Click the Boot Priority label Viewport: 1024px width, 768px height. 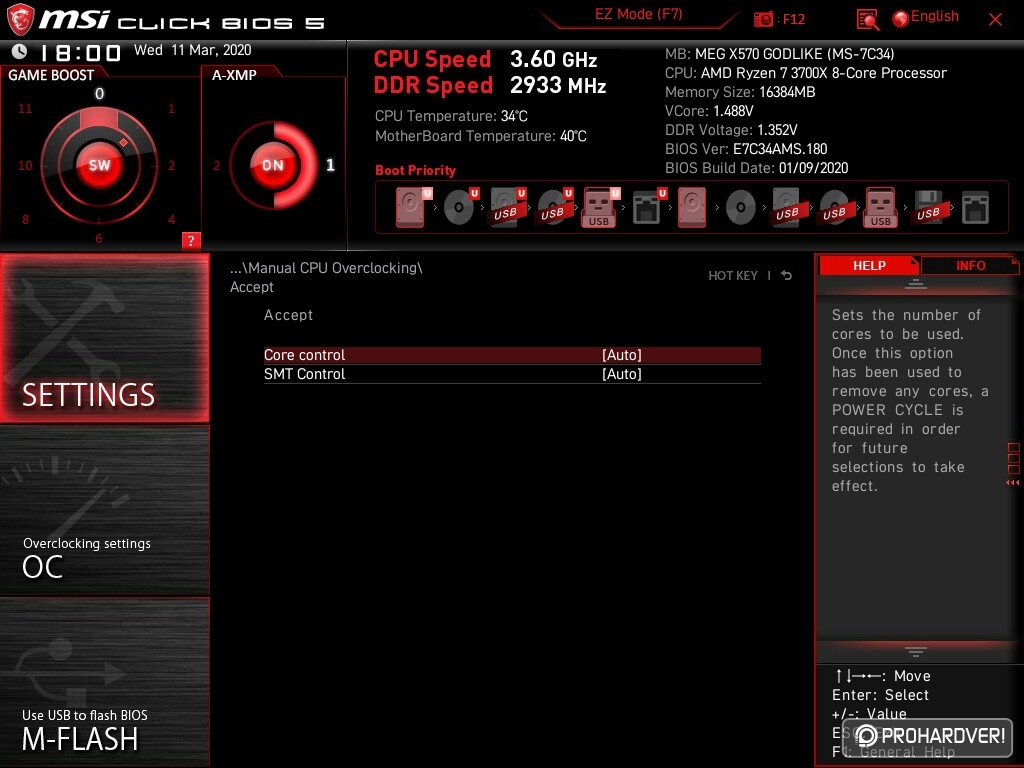click(x=415, y=170)
